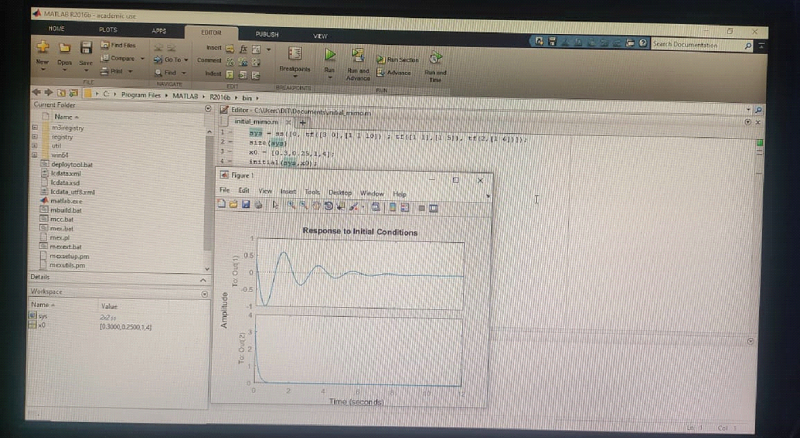Click MATLAB in the address path
The width and height of the screenshot is (800, 438).
(x=185, y=96)
